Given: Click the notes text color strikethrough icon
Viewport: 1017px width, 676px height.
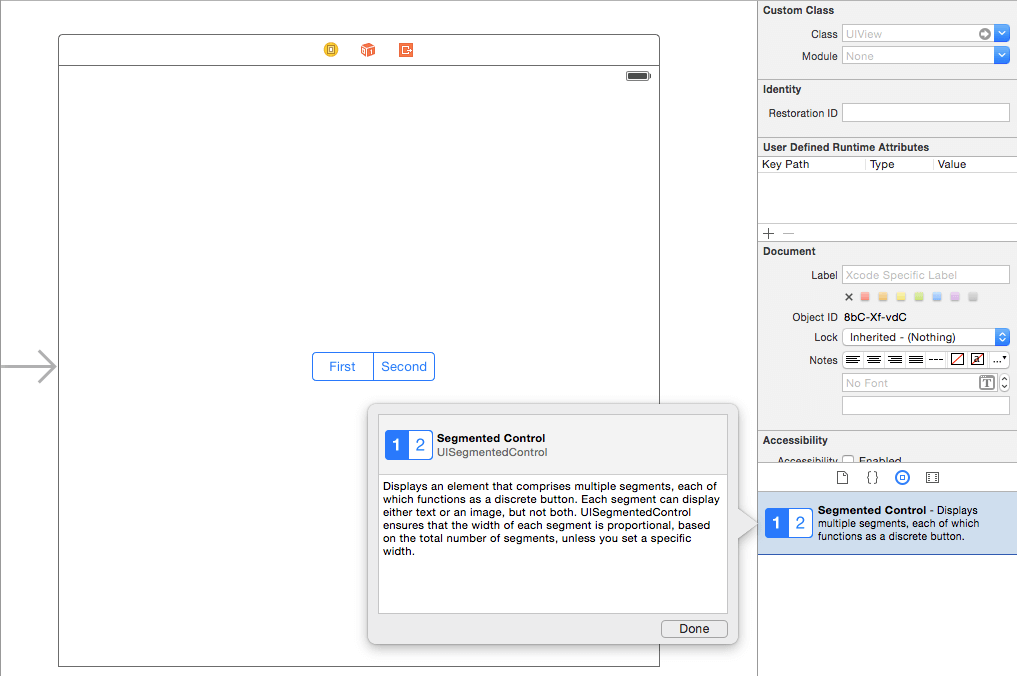Looking at the screenshot, I should point(977,359).
